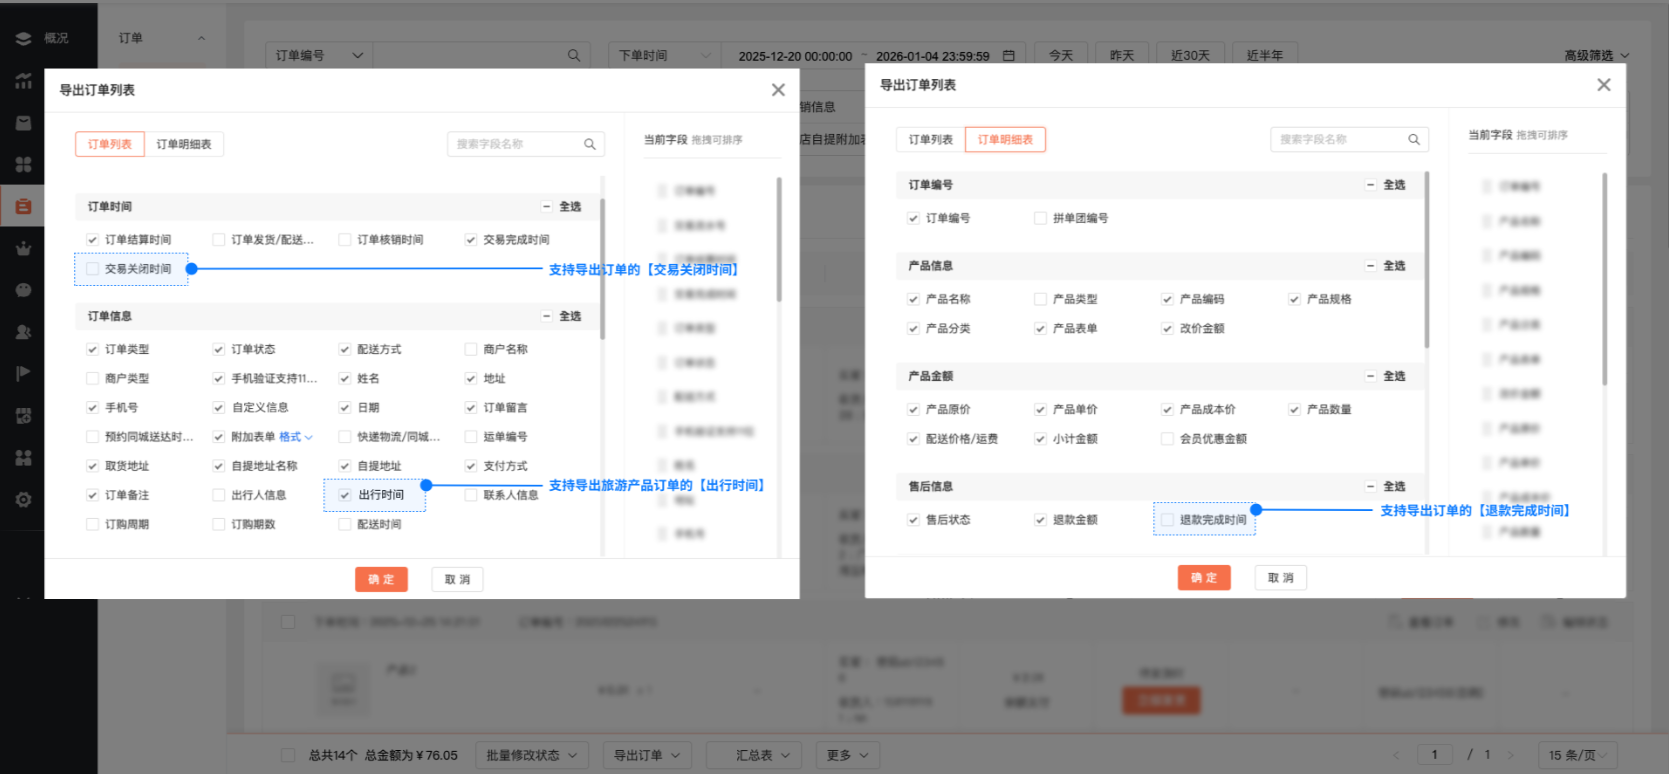Click the search magnifier in the order-list export dialog
The height and width of the screenshot is (774, 1669).
[x=590, y=145]
